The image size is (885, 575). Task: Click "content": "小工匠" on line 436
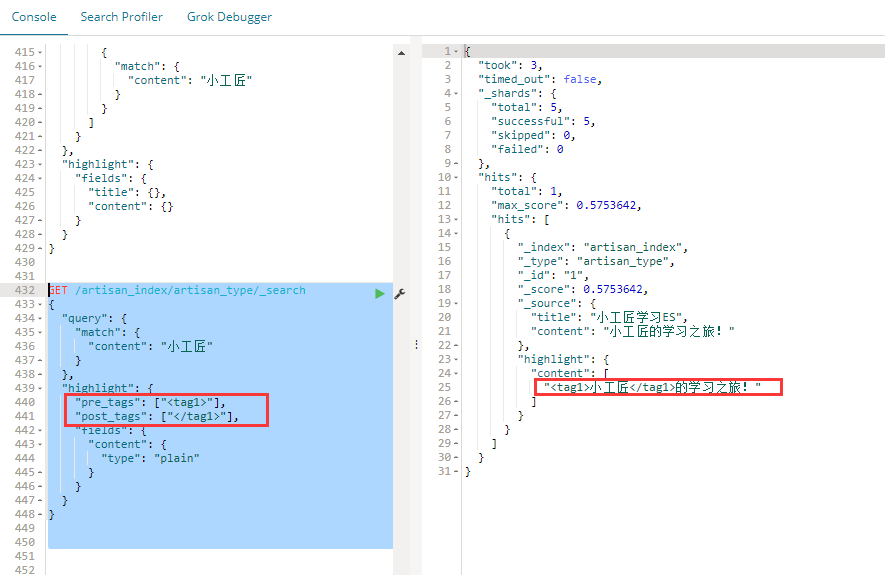(150, 346)
